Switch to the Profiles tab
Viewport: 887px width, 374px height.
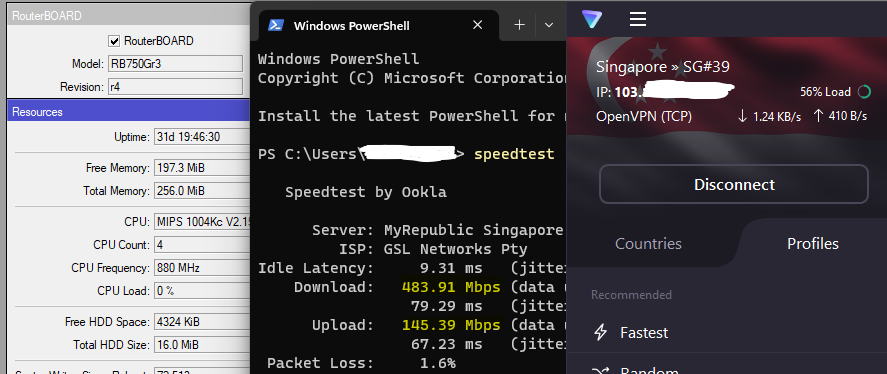812,244
